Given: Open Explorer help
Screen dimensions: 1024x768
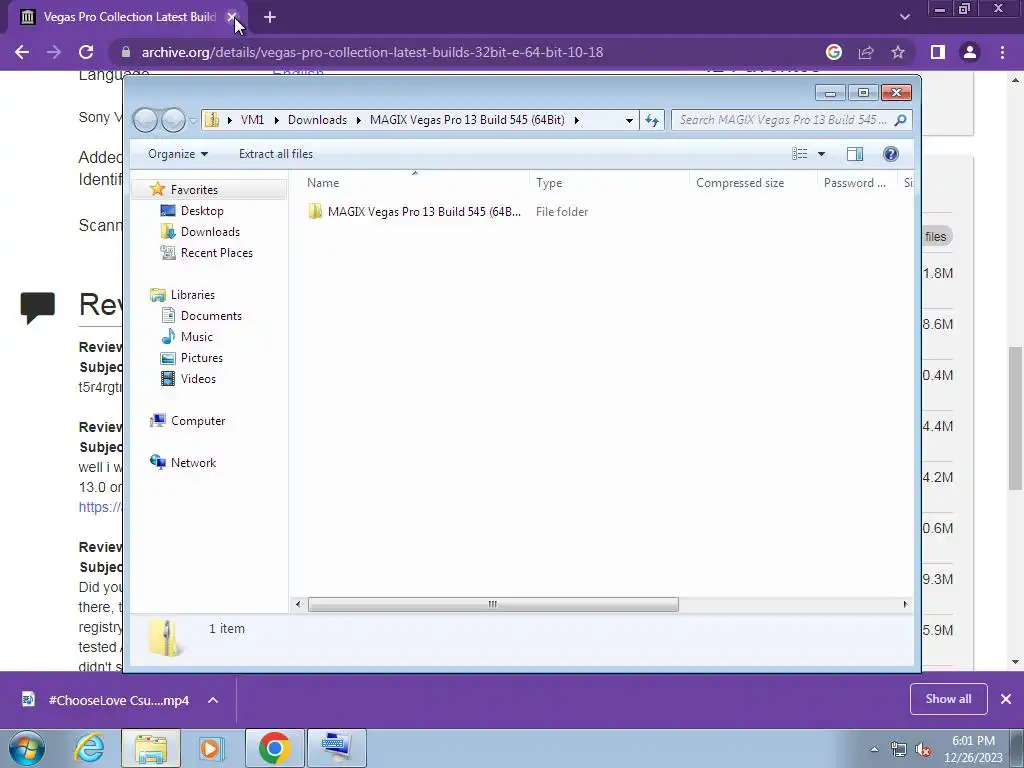Looking at the screenshot, I should (x=890, y=154).
